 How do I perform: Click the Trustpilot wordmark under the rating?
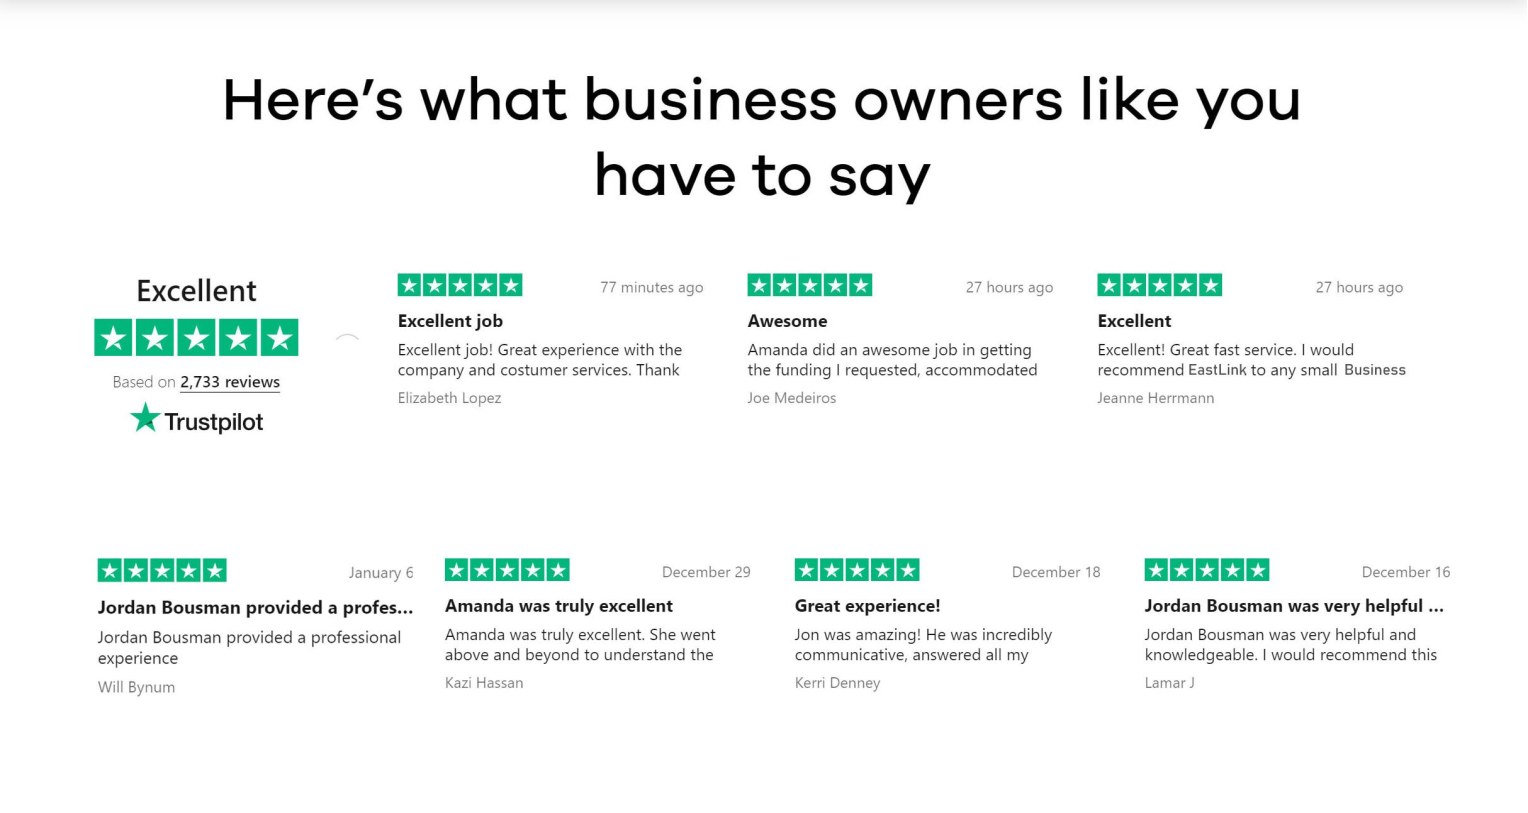[213, 420]
